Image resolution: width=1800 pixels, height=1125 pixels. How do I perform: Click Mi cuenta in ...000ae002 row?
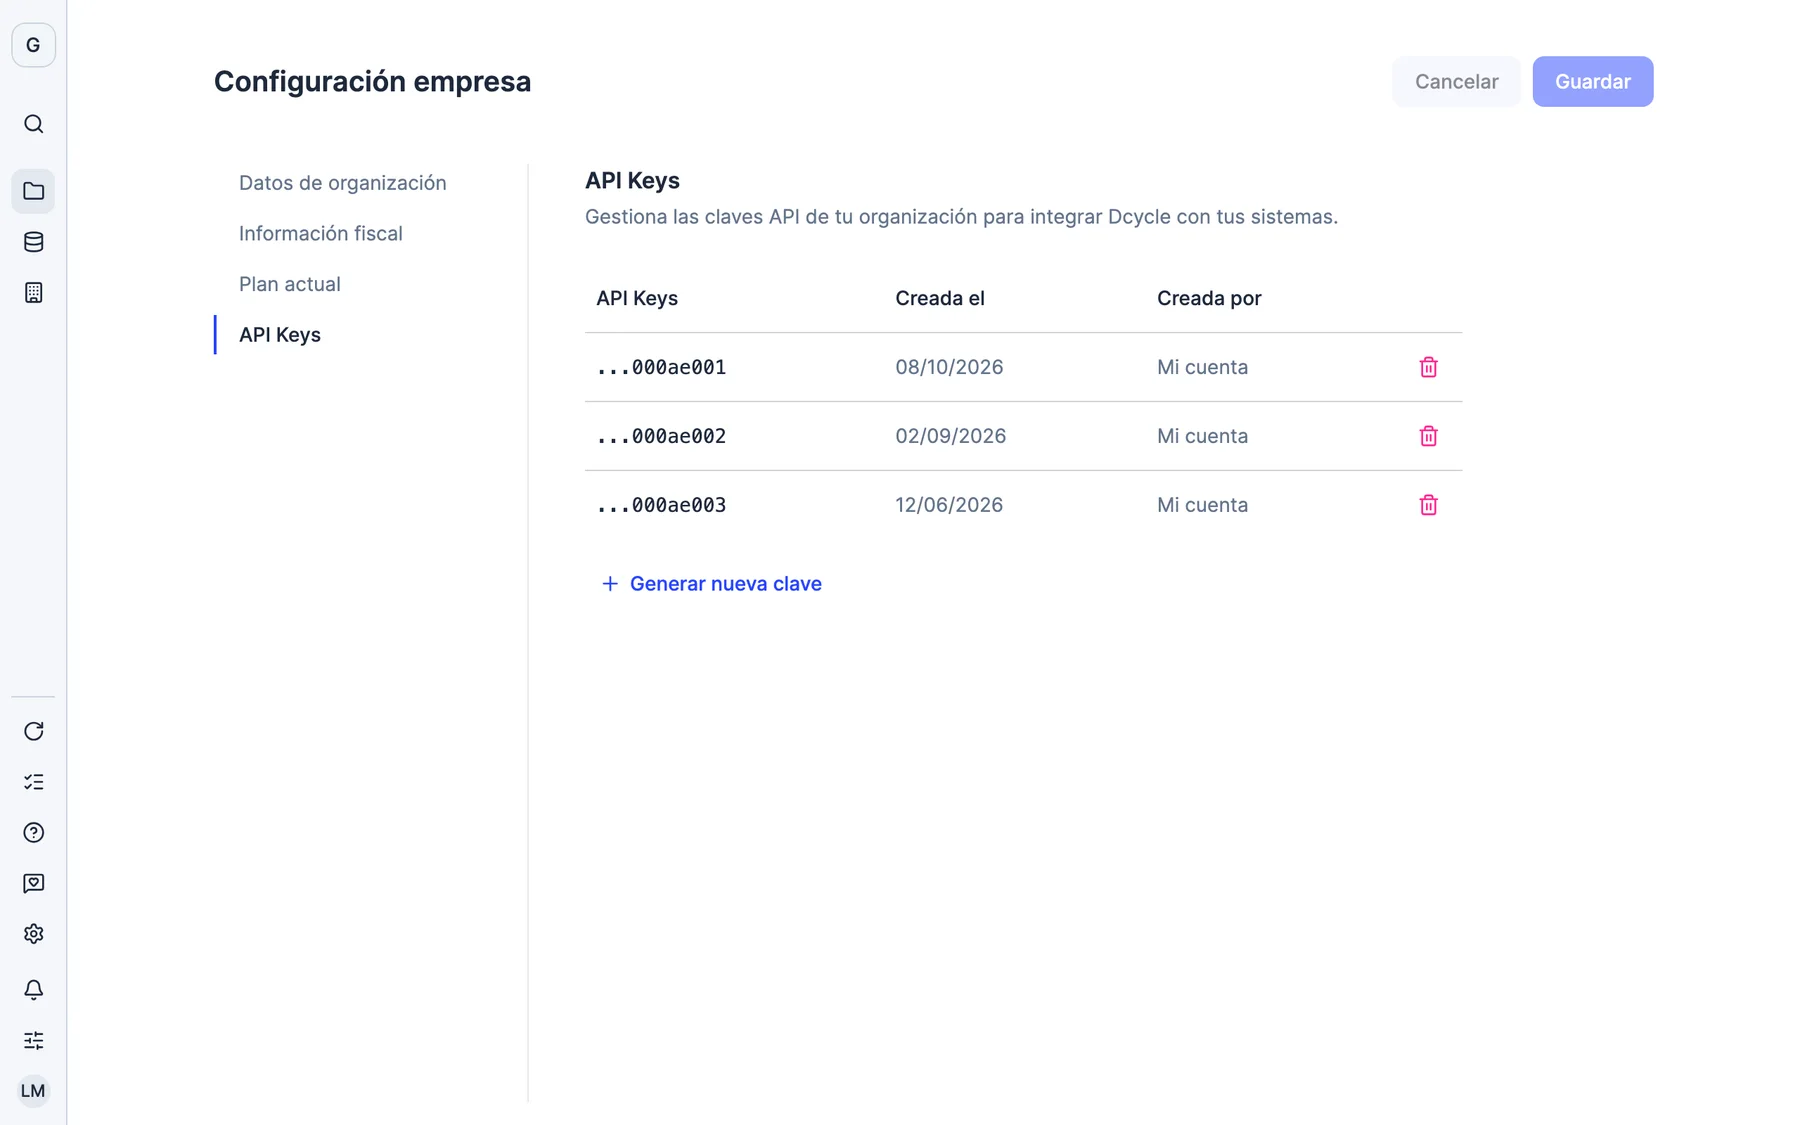point(1202,436)
